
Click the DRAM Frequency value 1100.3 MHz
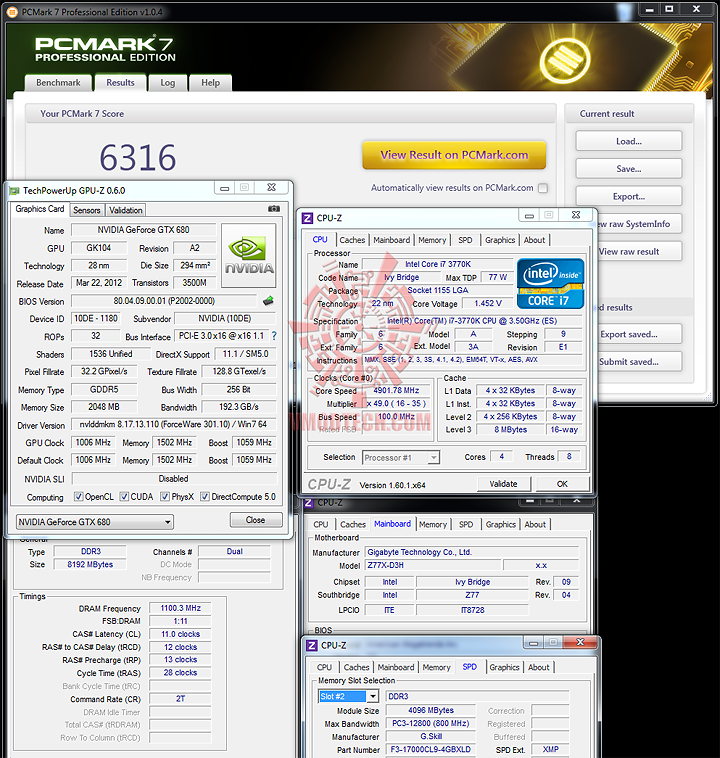pos(180,608)
